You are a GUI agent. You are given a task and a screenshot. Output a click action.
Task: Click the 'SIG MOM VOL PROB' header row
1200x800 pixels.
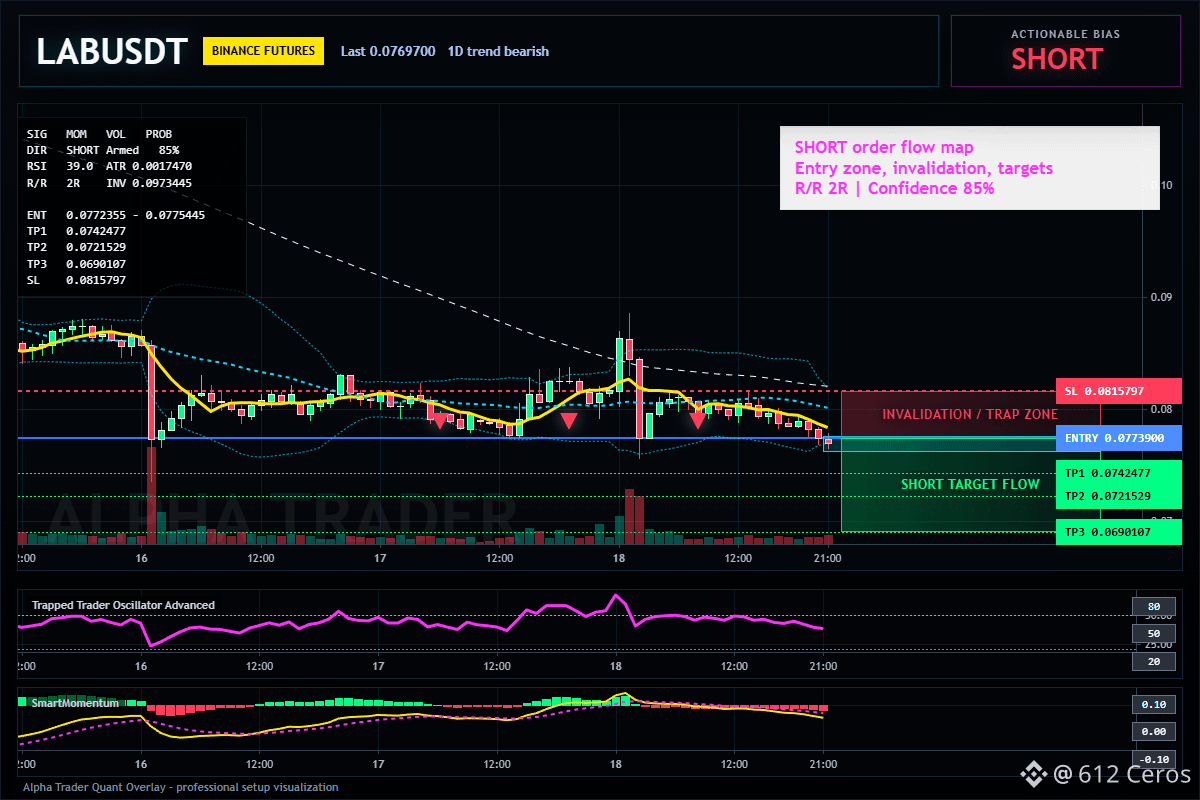pyautogui.click(x=99, y=134)
